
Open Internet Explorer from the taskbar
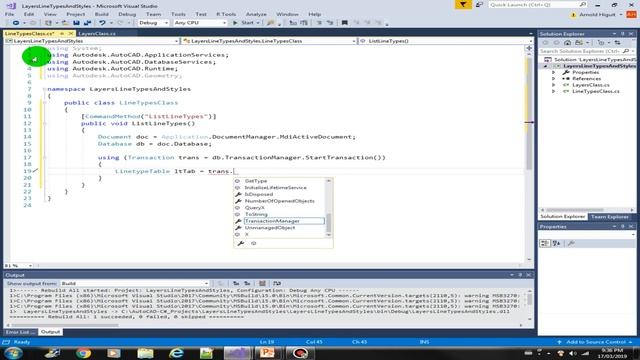[176, 353]
